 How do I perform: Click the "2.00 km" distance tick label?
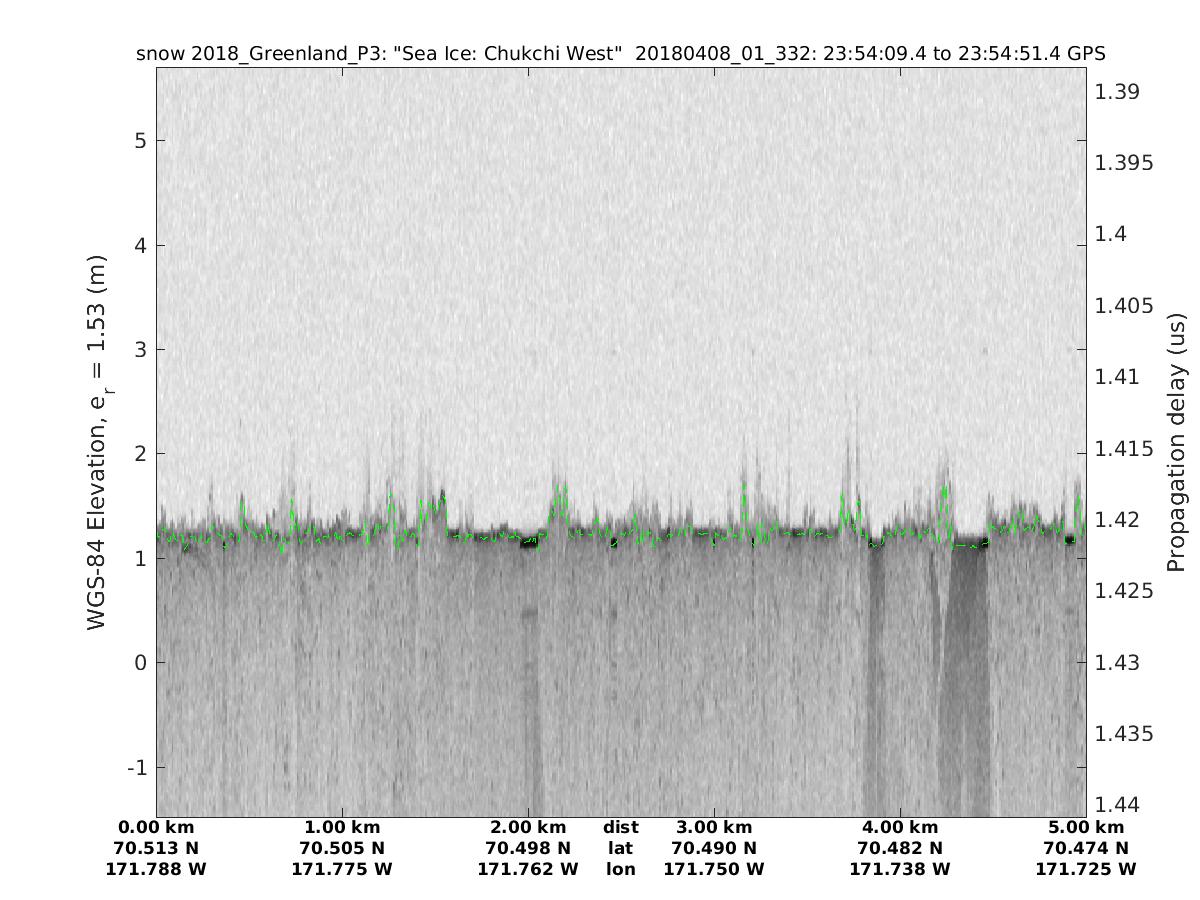pyautogui.click(x=528, y=828)
